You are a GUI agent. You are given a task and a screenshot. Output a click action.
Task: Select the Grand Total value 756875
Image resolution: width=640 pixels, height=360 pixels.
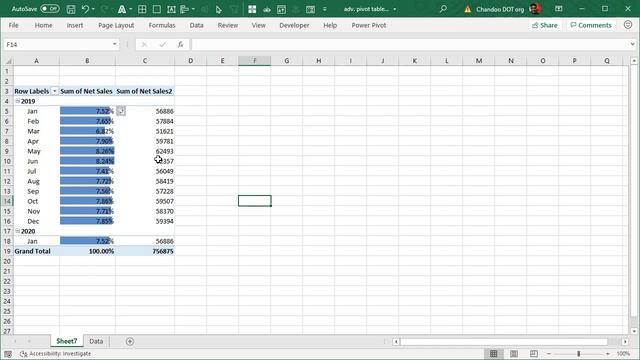(145, 251)
